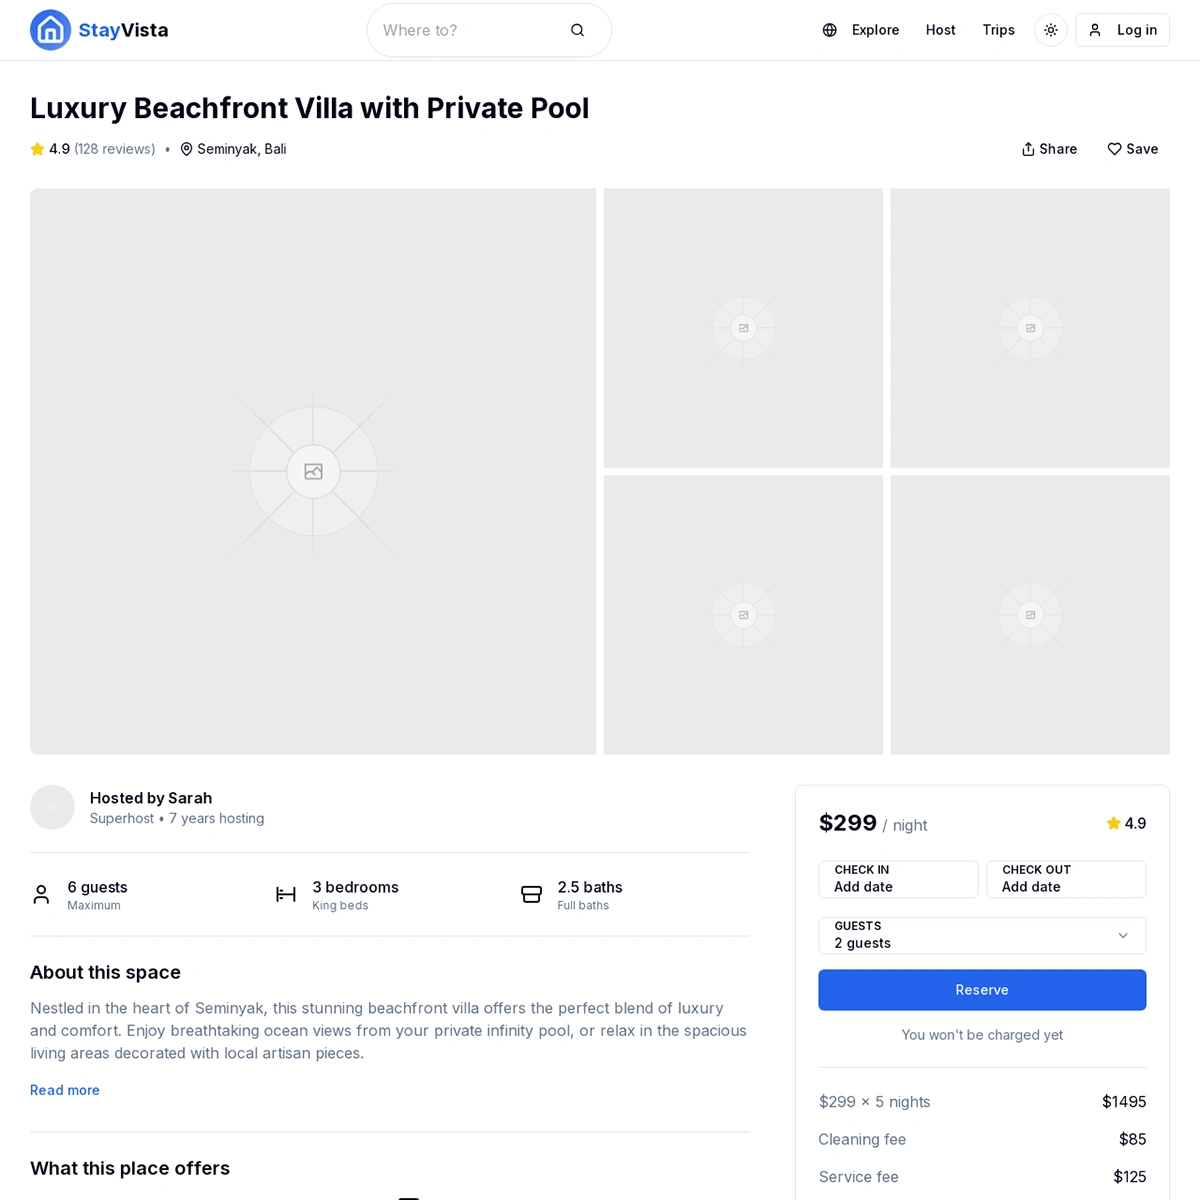This screenshot has width=1200, height=1200.
Task: Open the Check In date field
Action: pyautogui.click(x=897, y=879)
